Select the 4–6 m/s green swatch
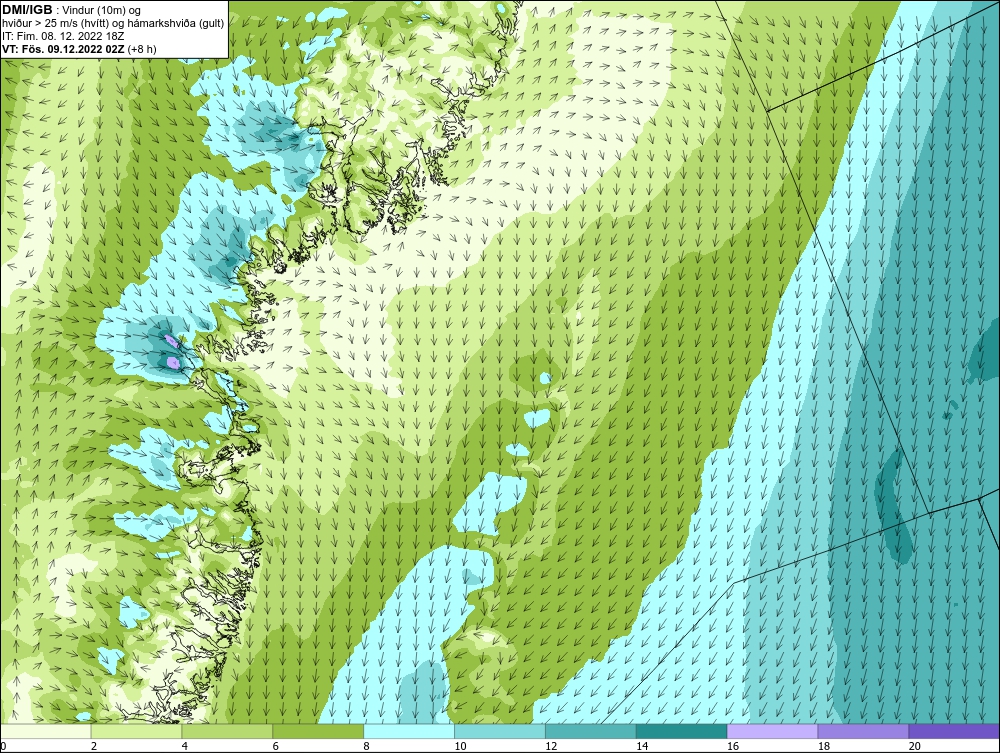 tap(227, 731)
